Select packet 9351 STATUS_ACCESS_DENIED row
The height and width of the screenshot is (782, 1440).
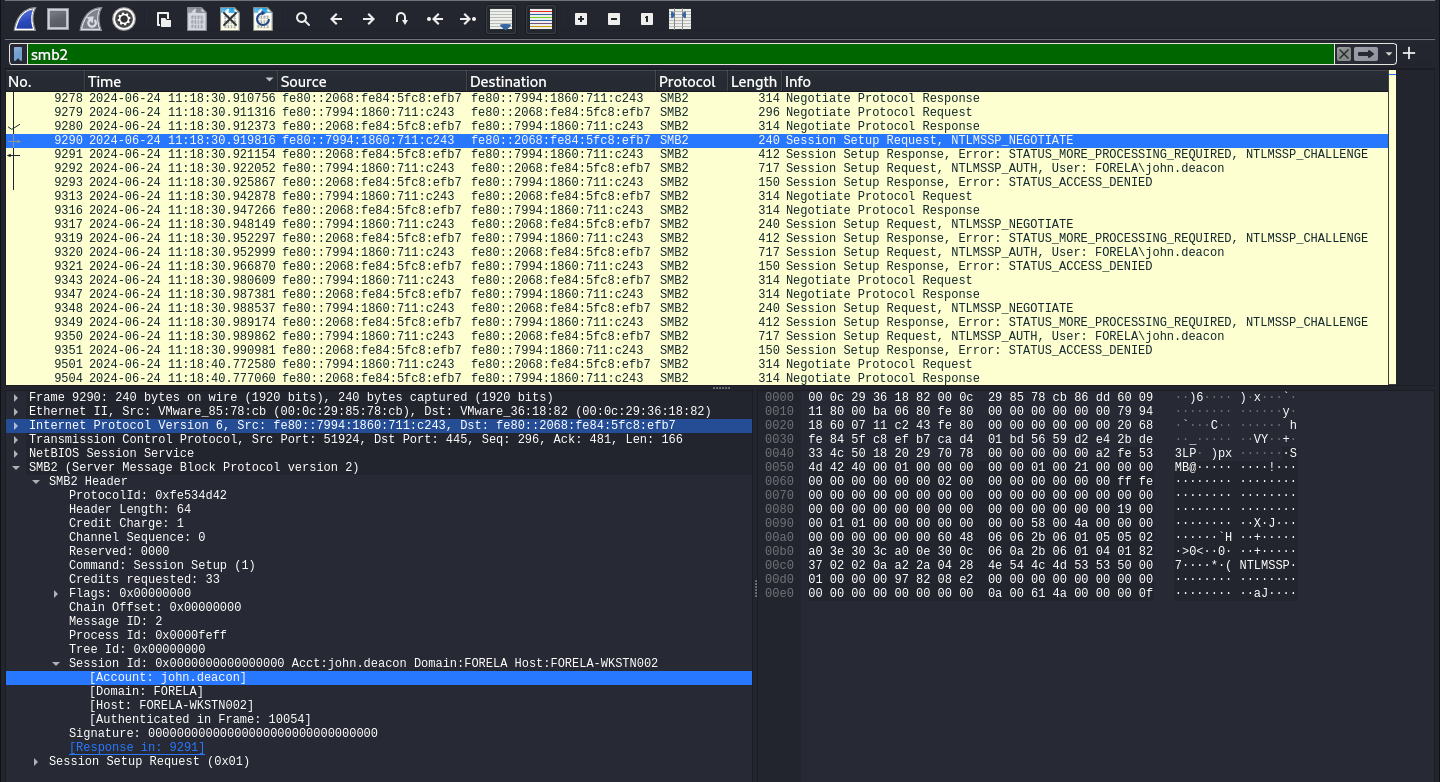(x=697, y=351)
